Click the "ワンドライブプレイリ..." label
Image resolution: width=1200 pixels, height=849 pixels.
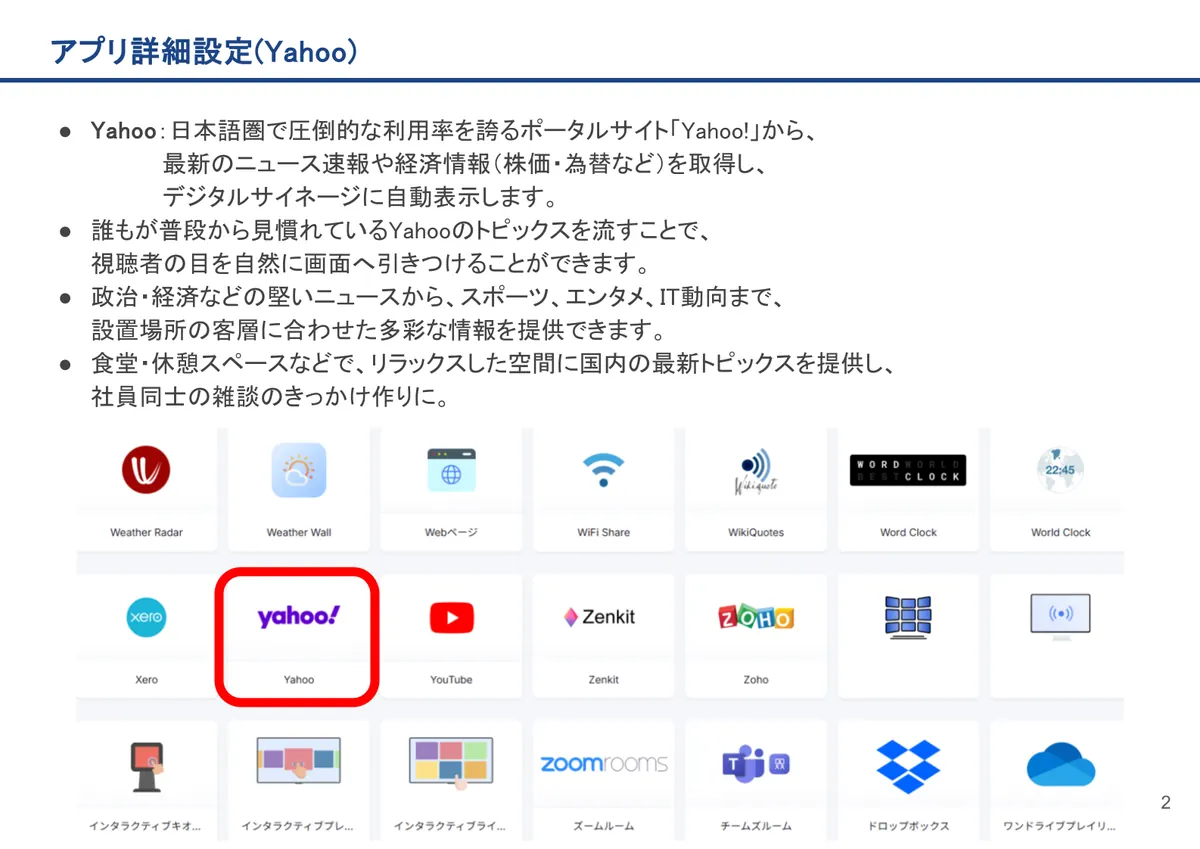tap(1060, 827)
